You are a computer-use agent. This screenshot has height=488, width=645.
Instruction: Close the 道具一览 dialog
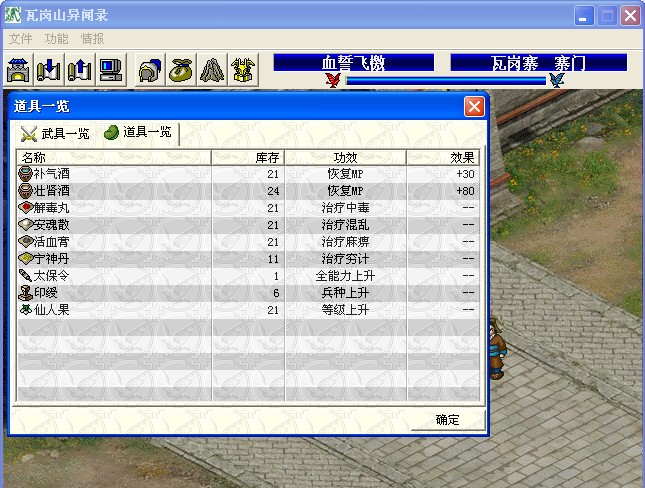pyautogui.click(x=474, y=106)
